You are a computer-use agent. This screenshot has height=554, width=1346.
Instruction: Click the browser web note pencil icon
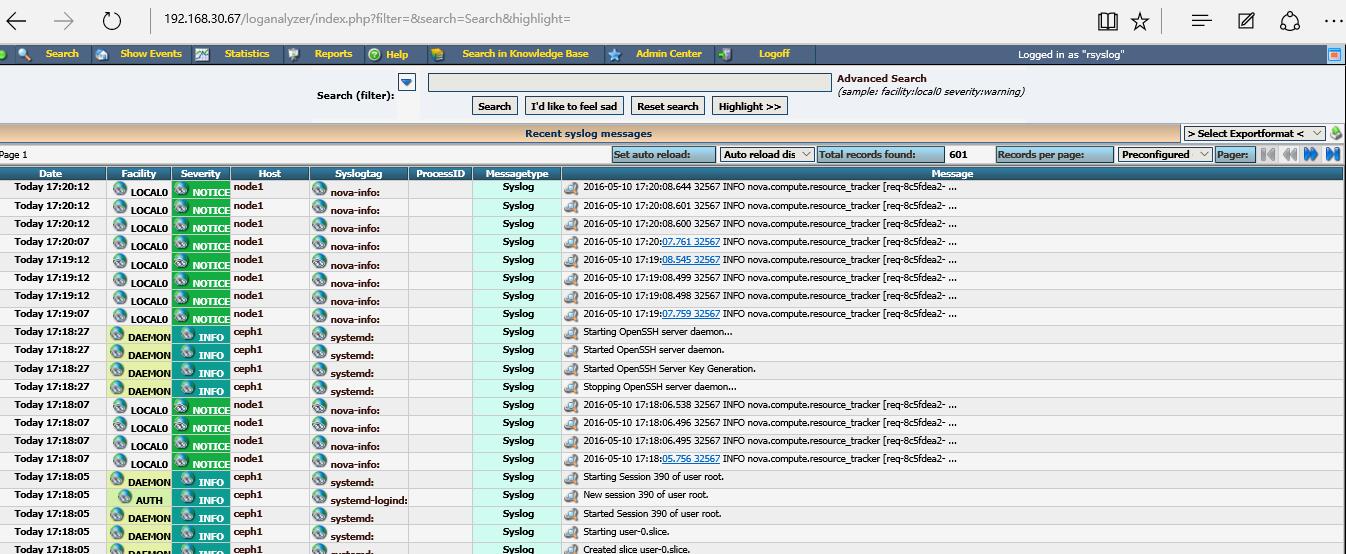point(1246,20)
